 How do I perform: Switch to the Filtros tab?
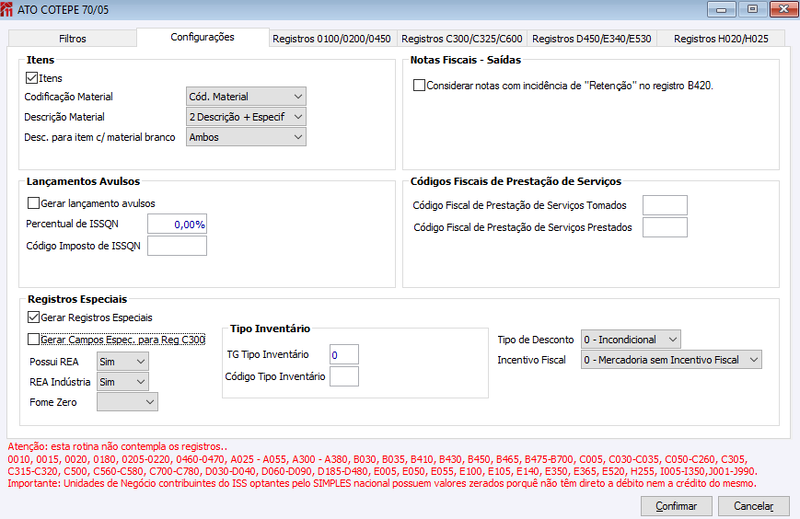coord(72,39)
